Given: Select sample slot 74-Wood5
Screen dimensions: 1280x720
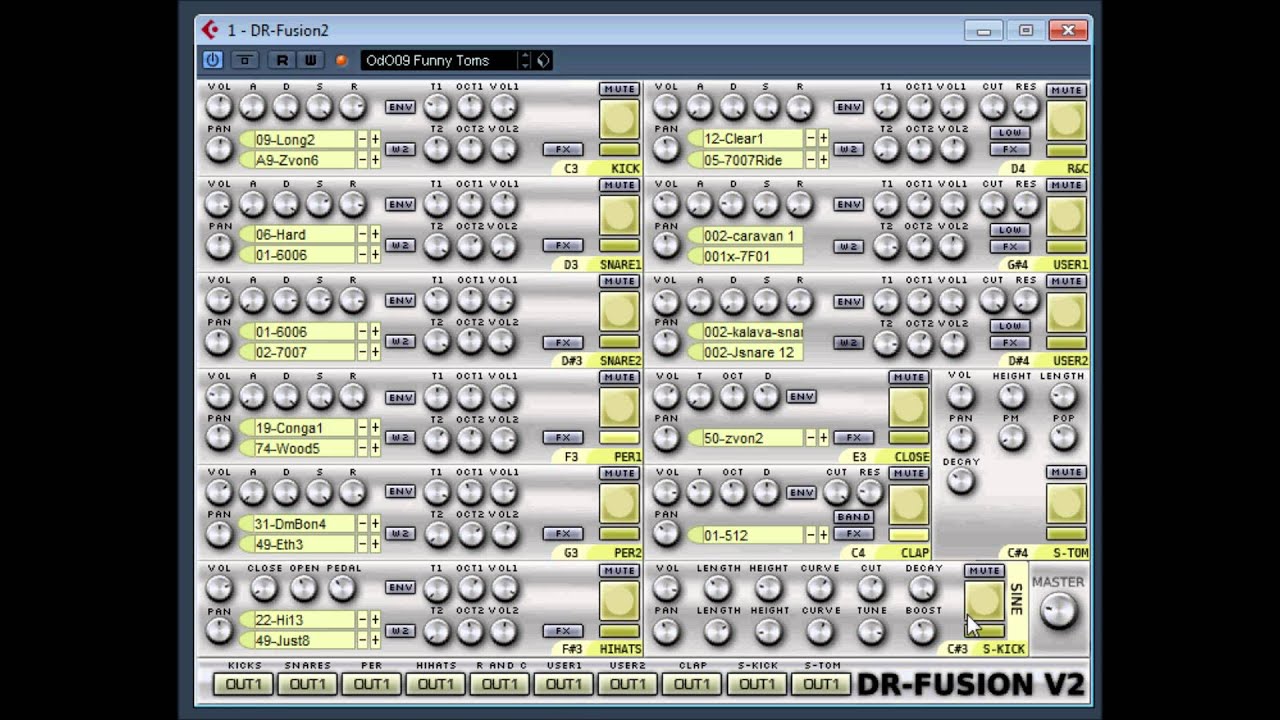Looking at the screenshot, I should coord(304,449).
